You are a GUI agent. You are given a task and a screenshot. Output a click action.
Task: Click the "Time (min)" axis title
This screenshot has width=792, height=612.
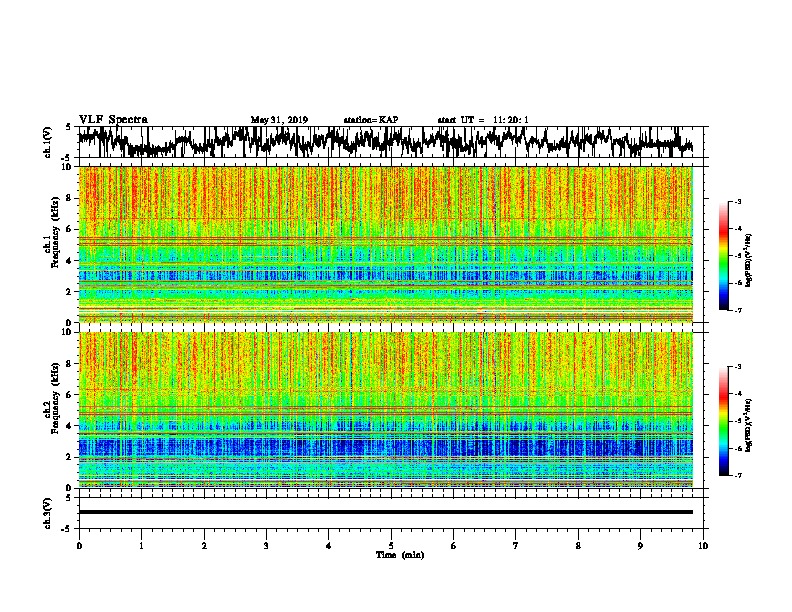click(400, 555)
